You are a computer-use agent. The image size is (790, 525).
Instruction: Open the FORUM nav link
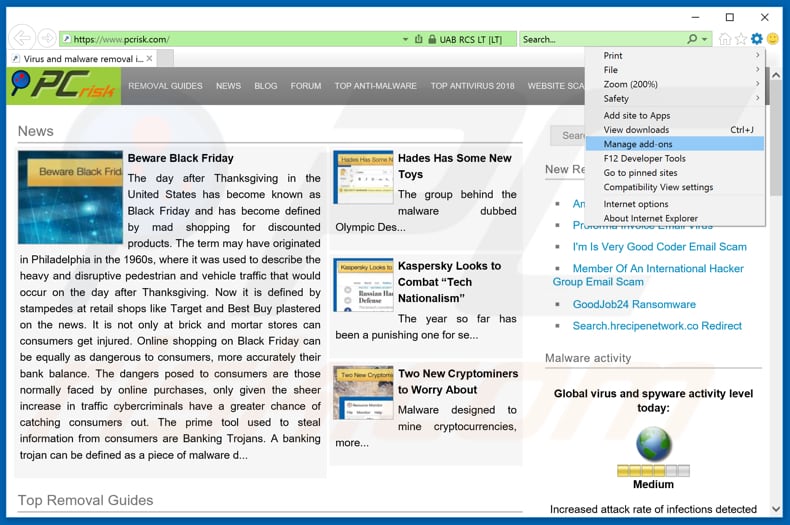point(306,86)
